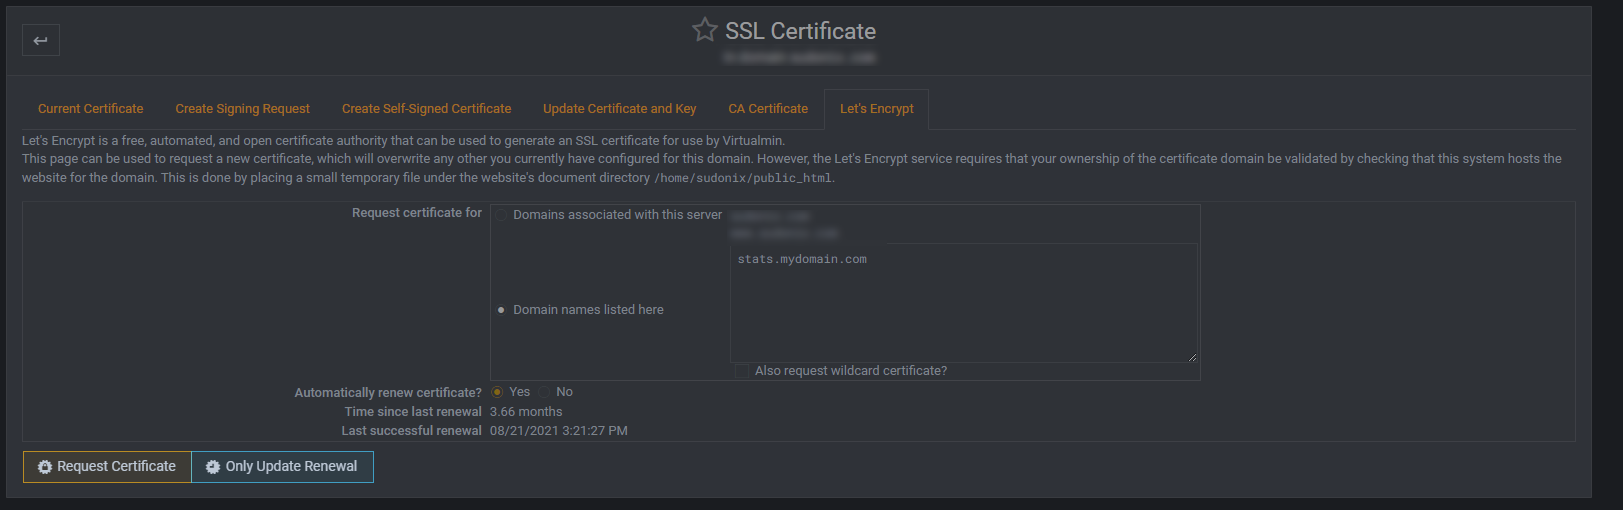Open Update Certificate and Key tab
This screenshot has height=510, width=1623.
(x=619, y=109)
